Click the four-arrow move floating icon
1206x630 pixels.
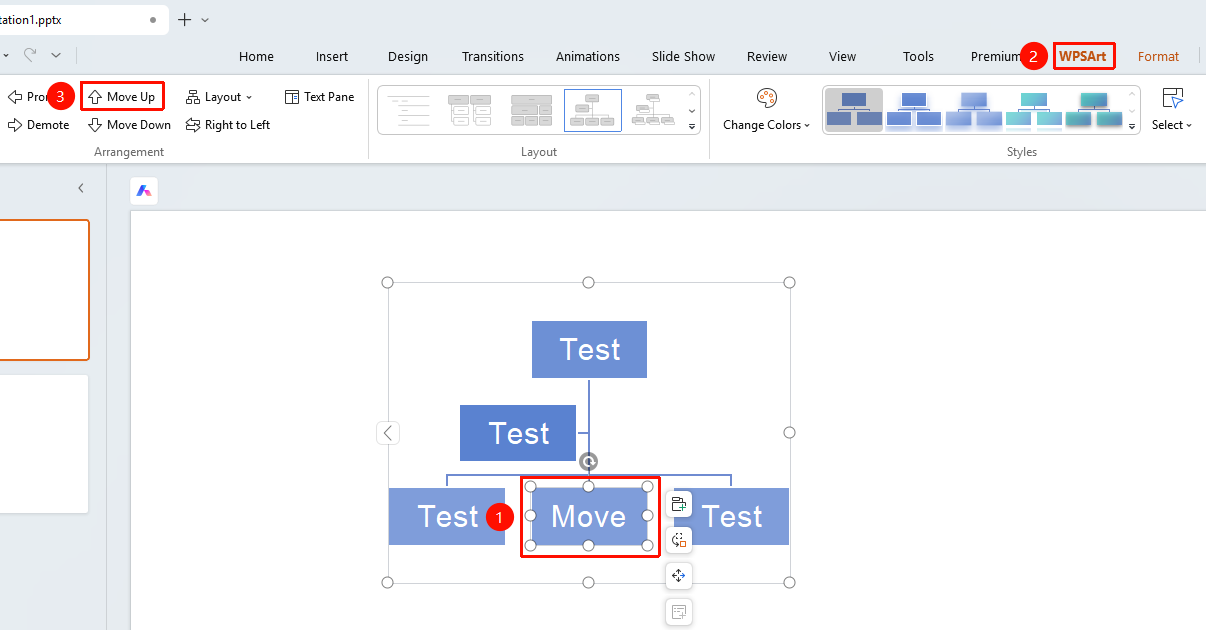679,575
